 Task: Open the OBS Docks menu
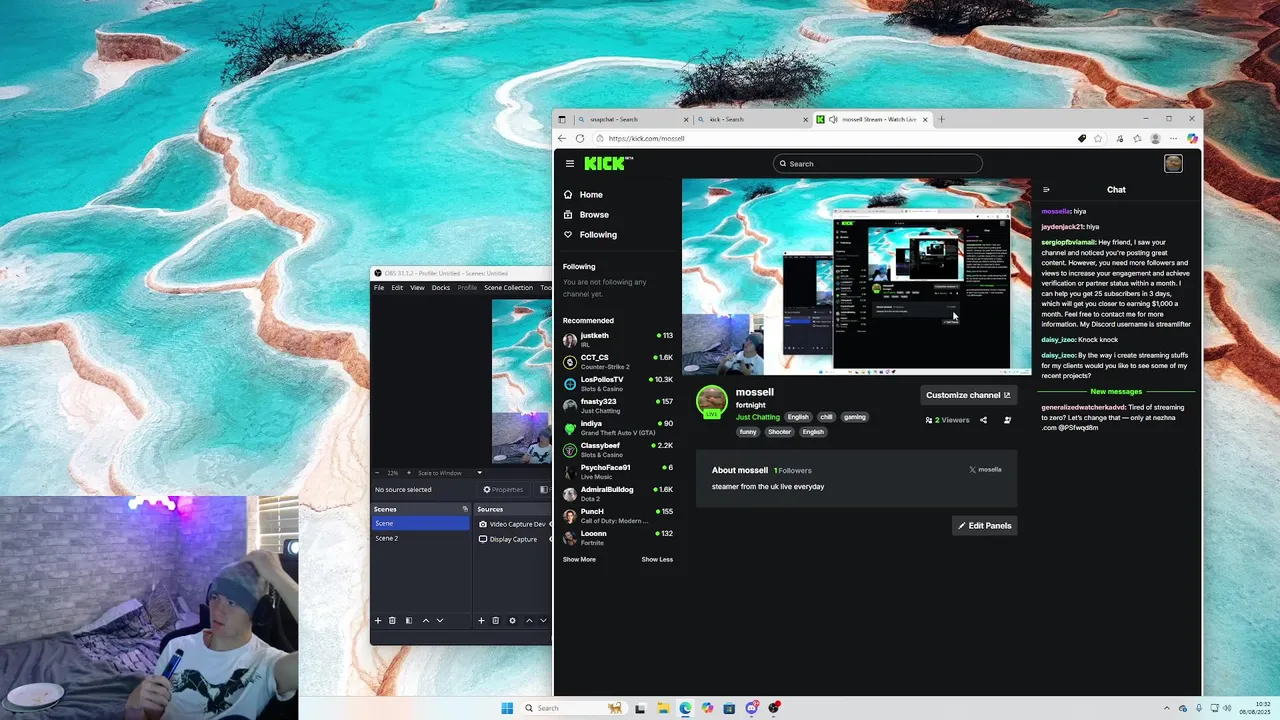click(x=440, y=287)
